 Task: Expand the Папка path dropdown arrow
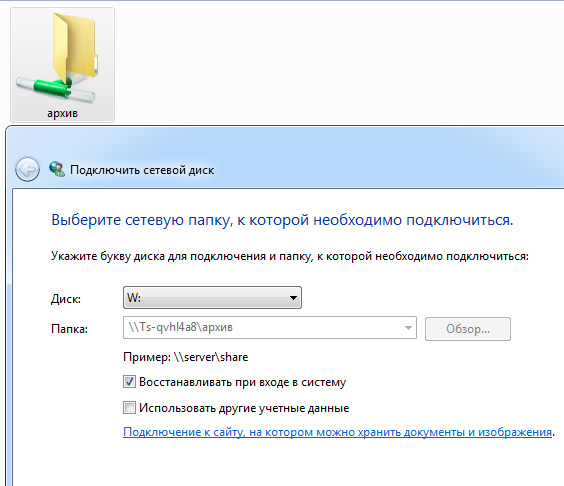[x=408, y=328]
